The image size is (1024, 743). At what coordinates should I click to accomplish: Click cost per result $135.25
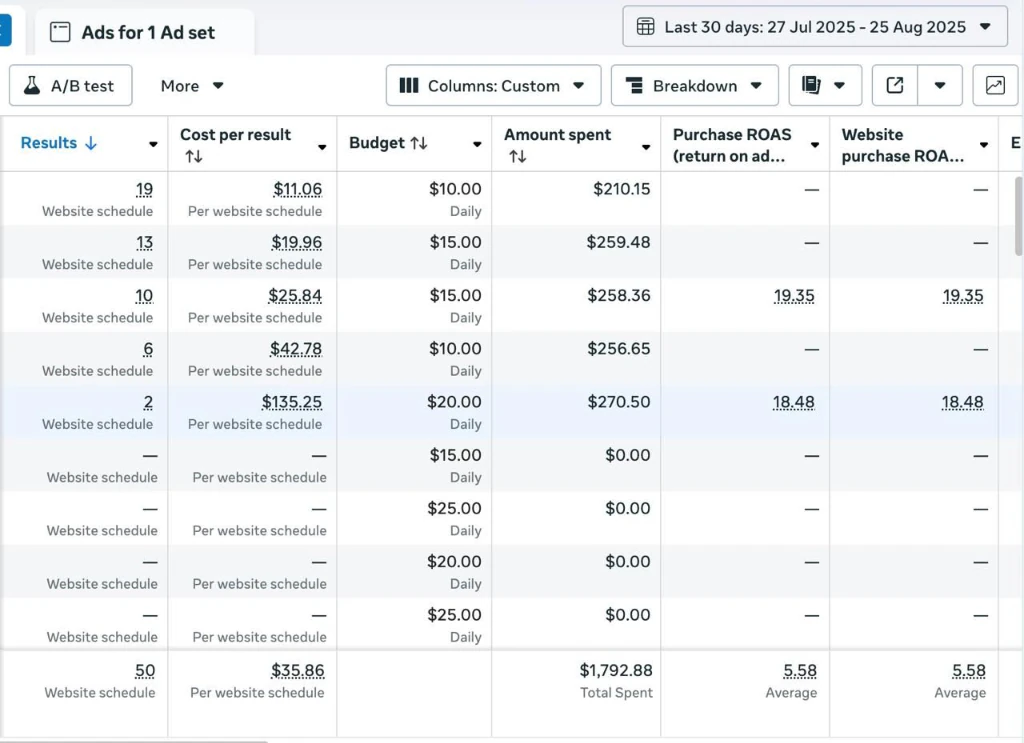(x=292, y=402)
